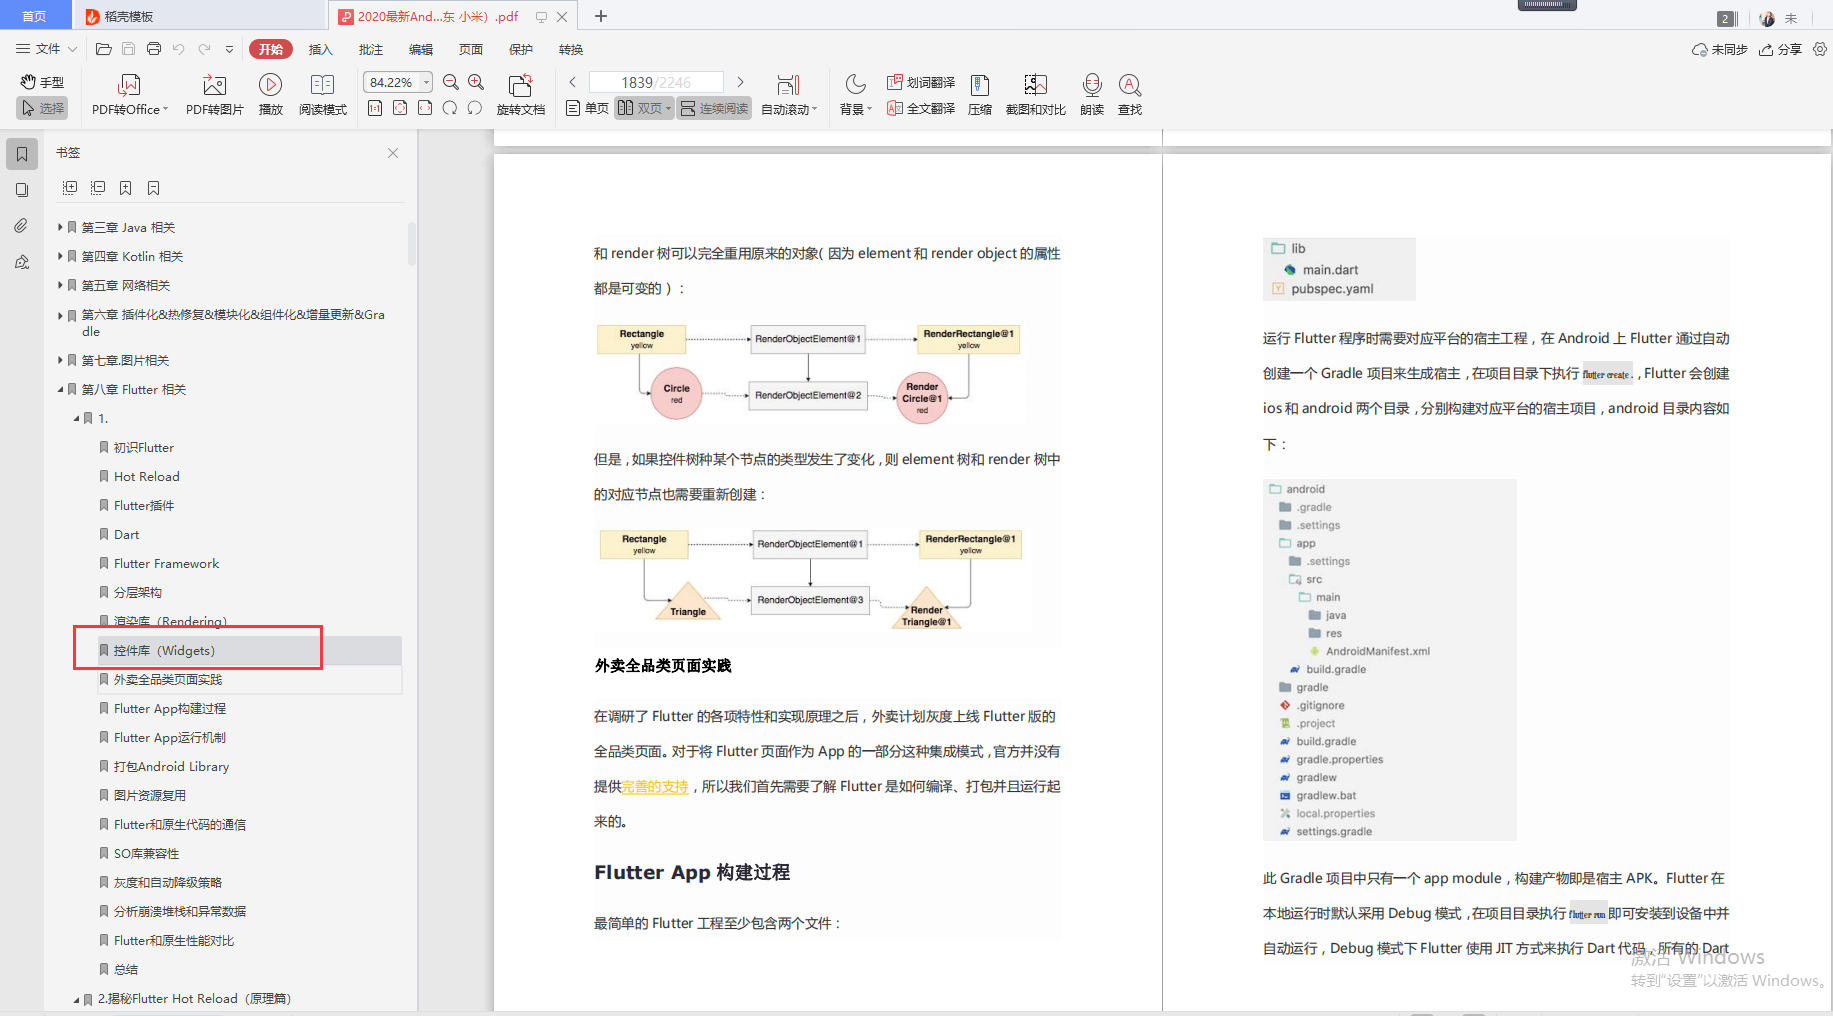Zoom out using minus magnifier icon
1833x1016 pixels.
coord(451,82)
